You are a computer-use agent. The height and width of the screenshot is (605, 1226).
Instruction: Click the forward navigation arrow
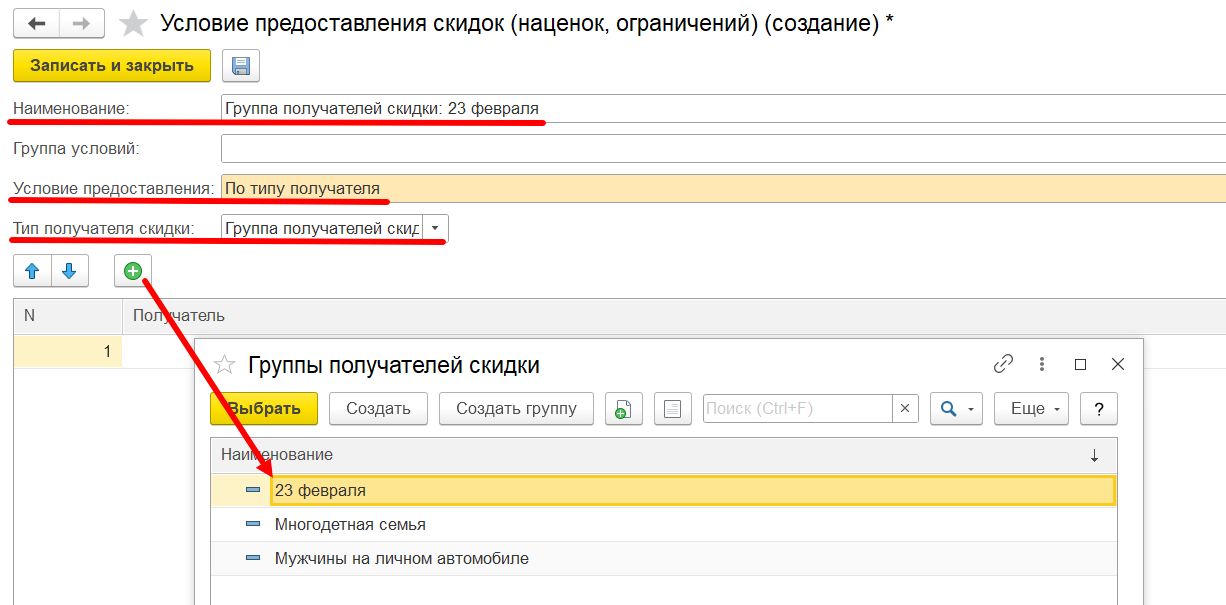(x=82, y=23)
